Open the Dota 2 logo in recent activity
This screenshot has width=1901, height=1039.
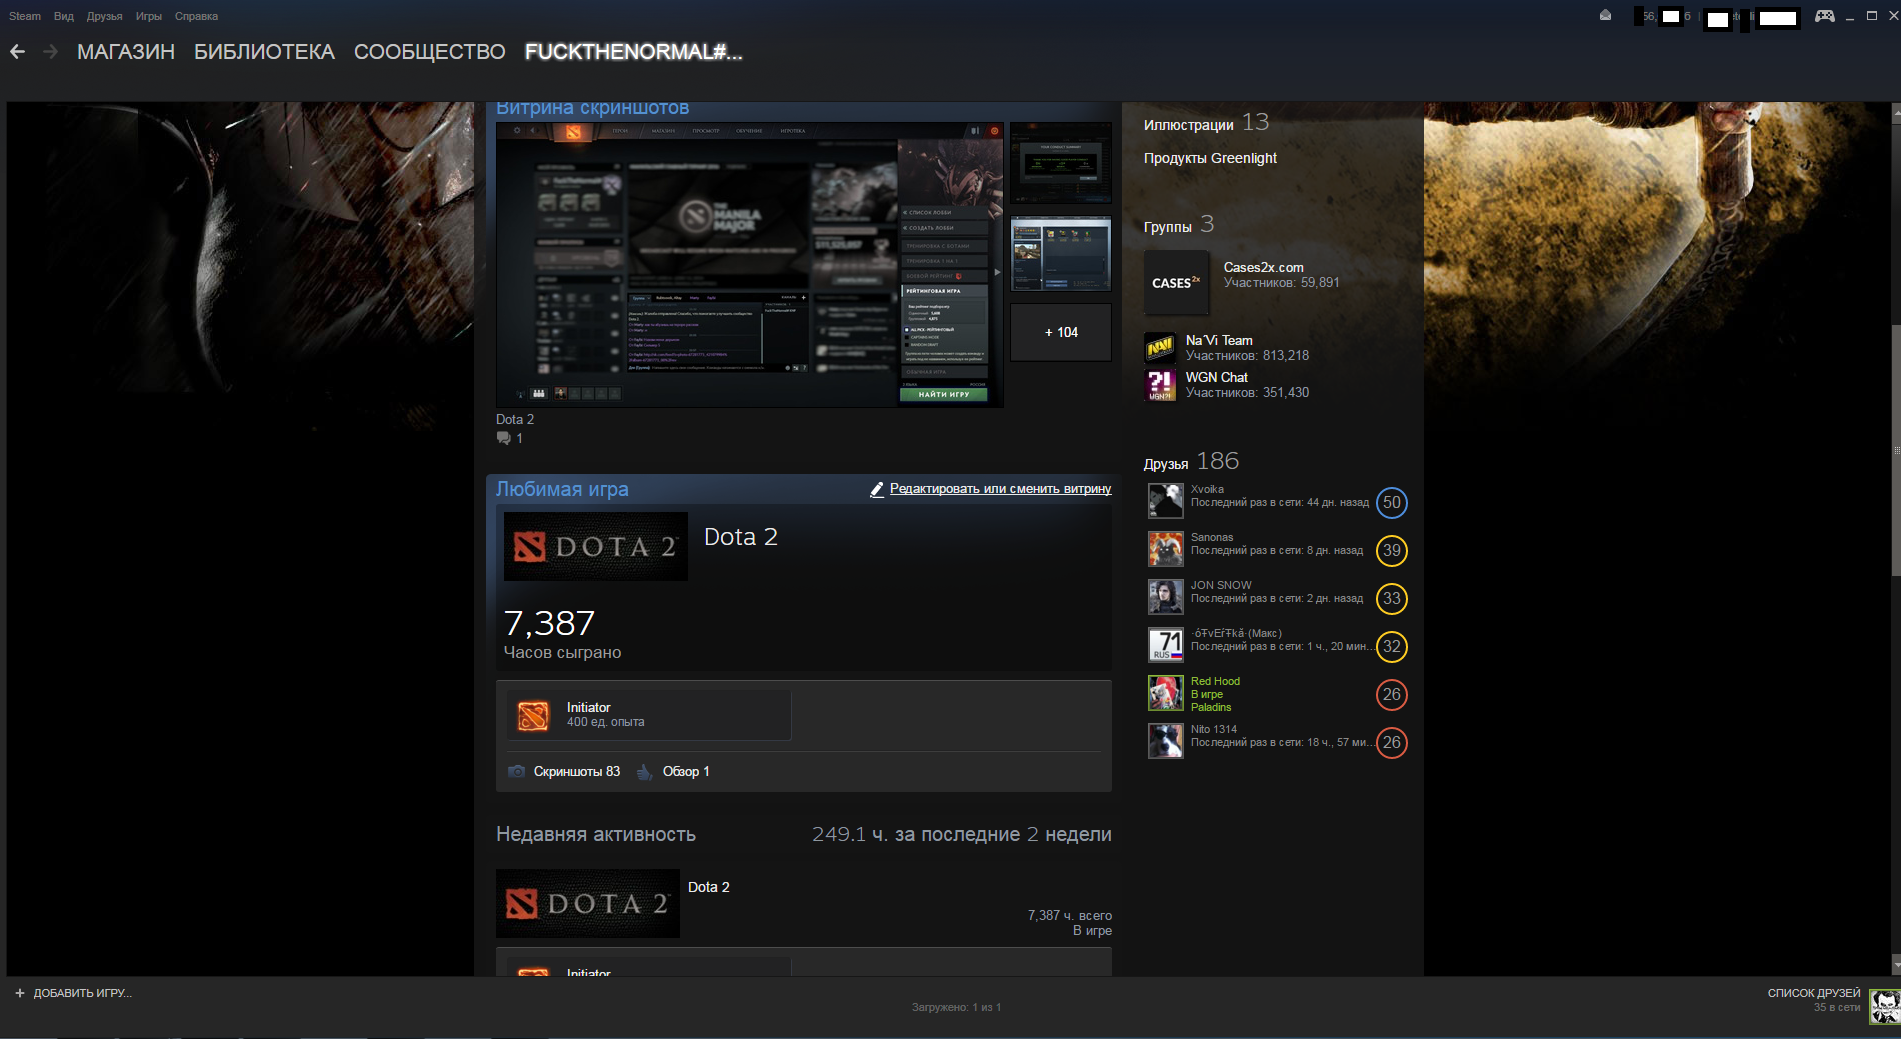pyautogui.click(x=588, y=904)
